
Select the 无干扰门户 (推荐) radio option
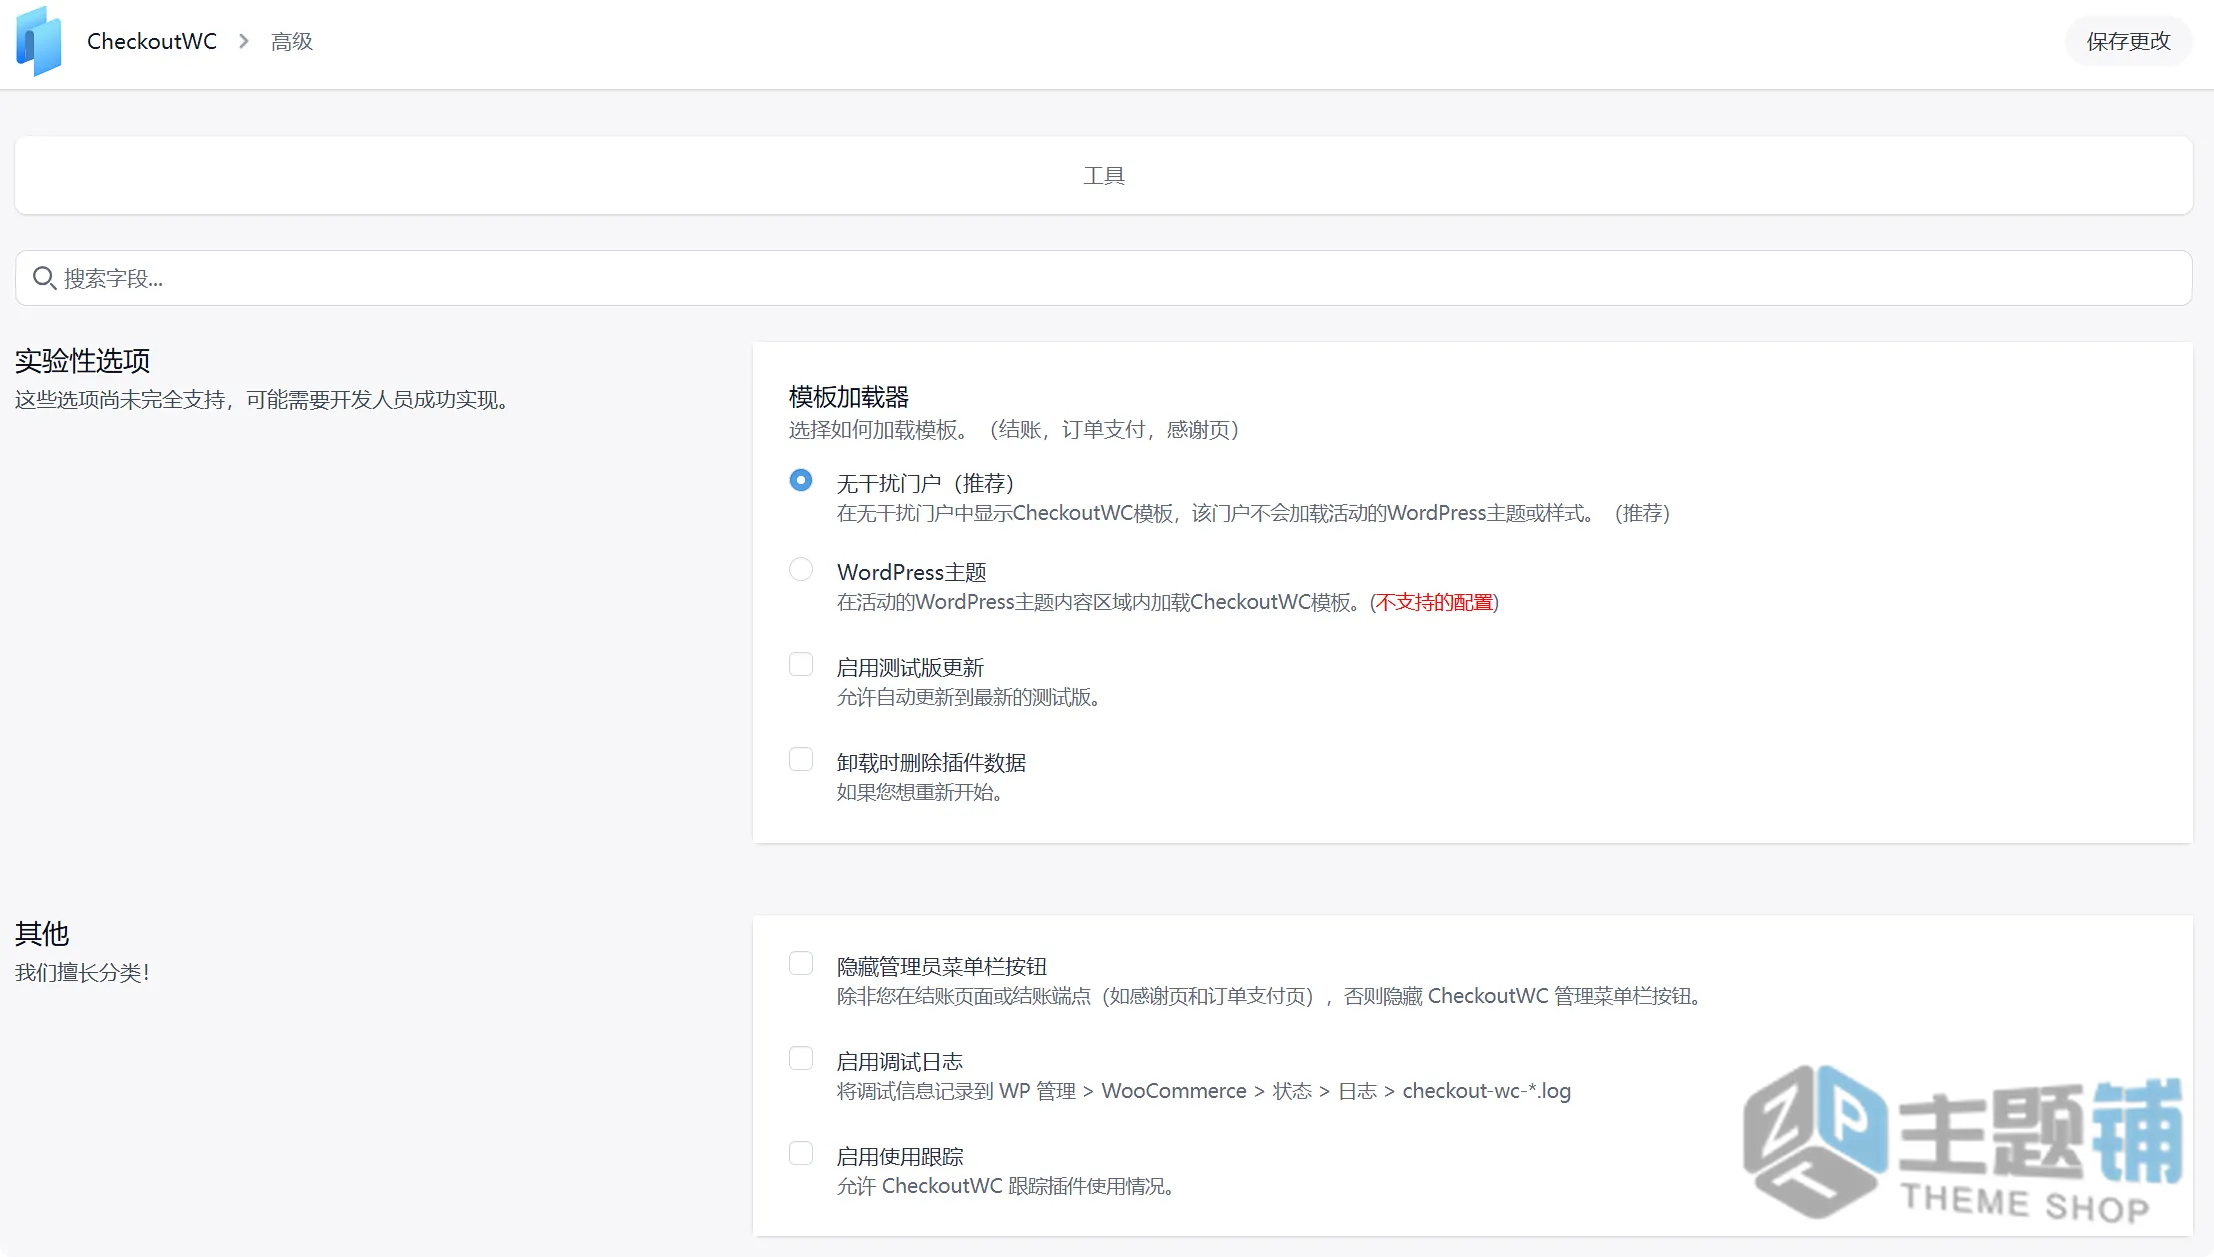pos(801,480)
